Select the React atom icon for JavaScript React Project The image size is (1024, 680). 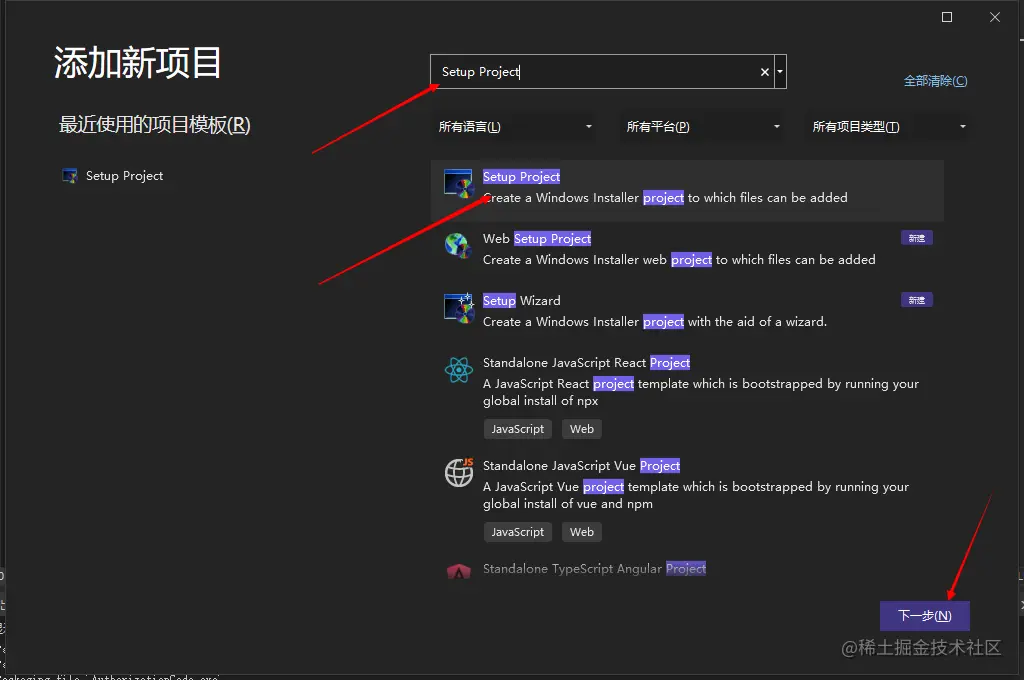tap(458, 371)
